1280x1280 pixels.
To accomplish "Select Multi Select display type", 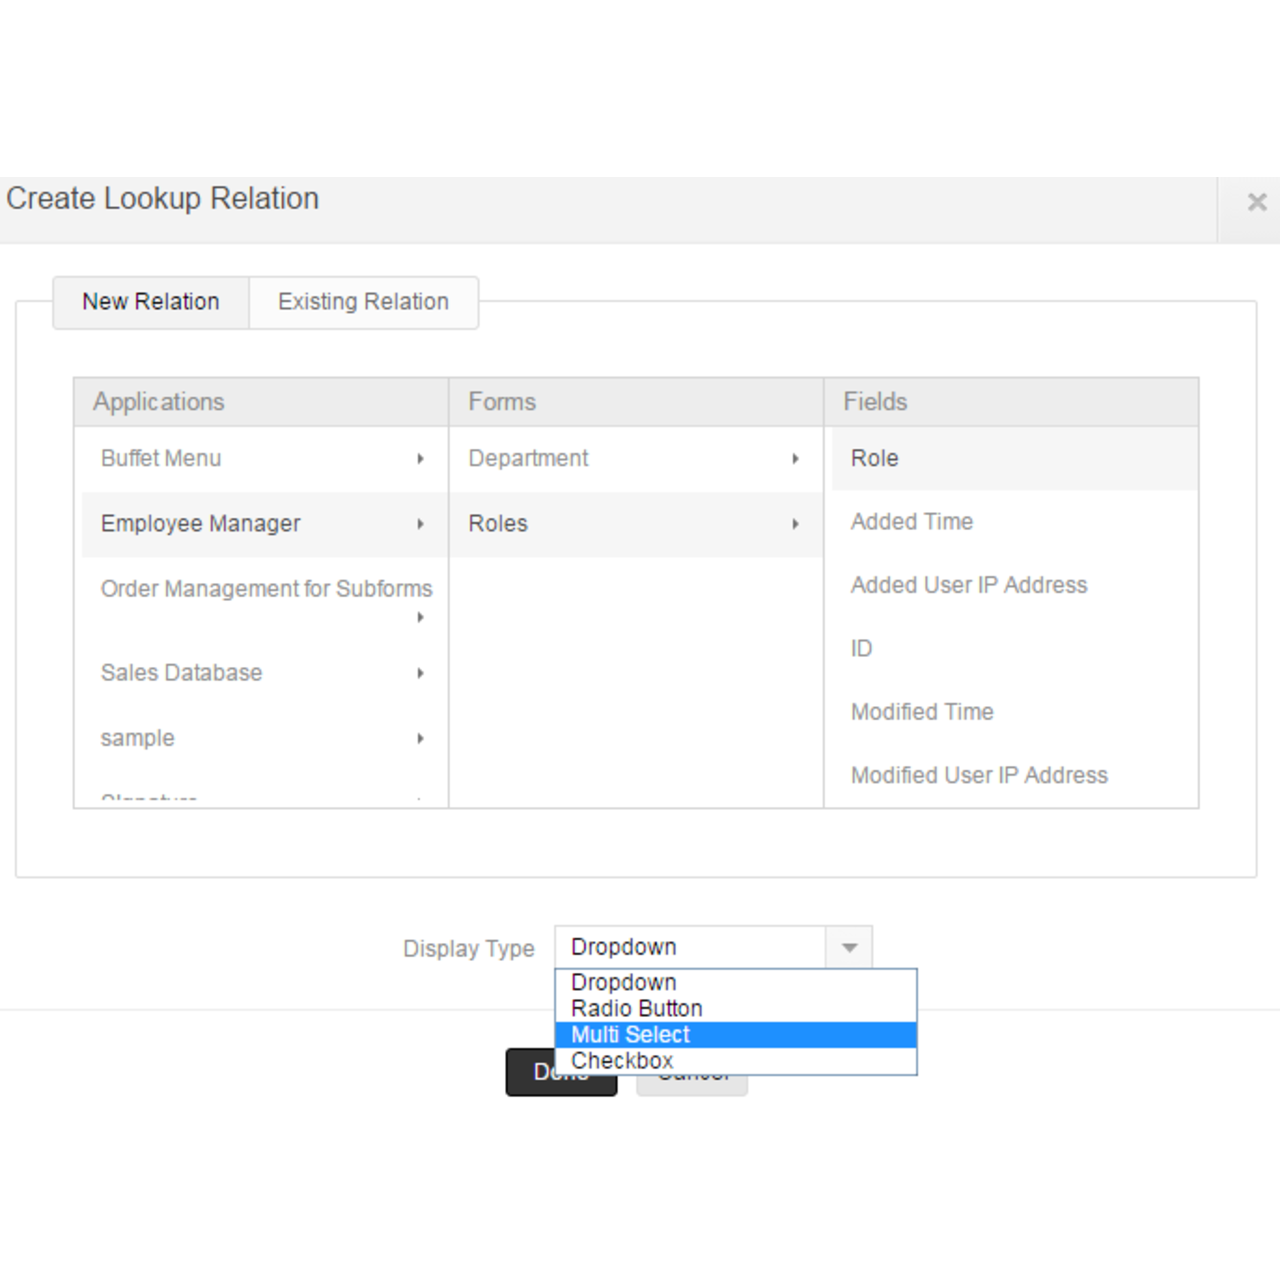I will (x=630, y=1034).
